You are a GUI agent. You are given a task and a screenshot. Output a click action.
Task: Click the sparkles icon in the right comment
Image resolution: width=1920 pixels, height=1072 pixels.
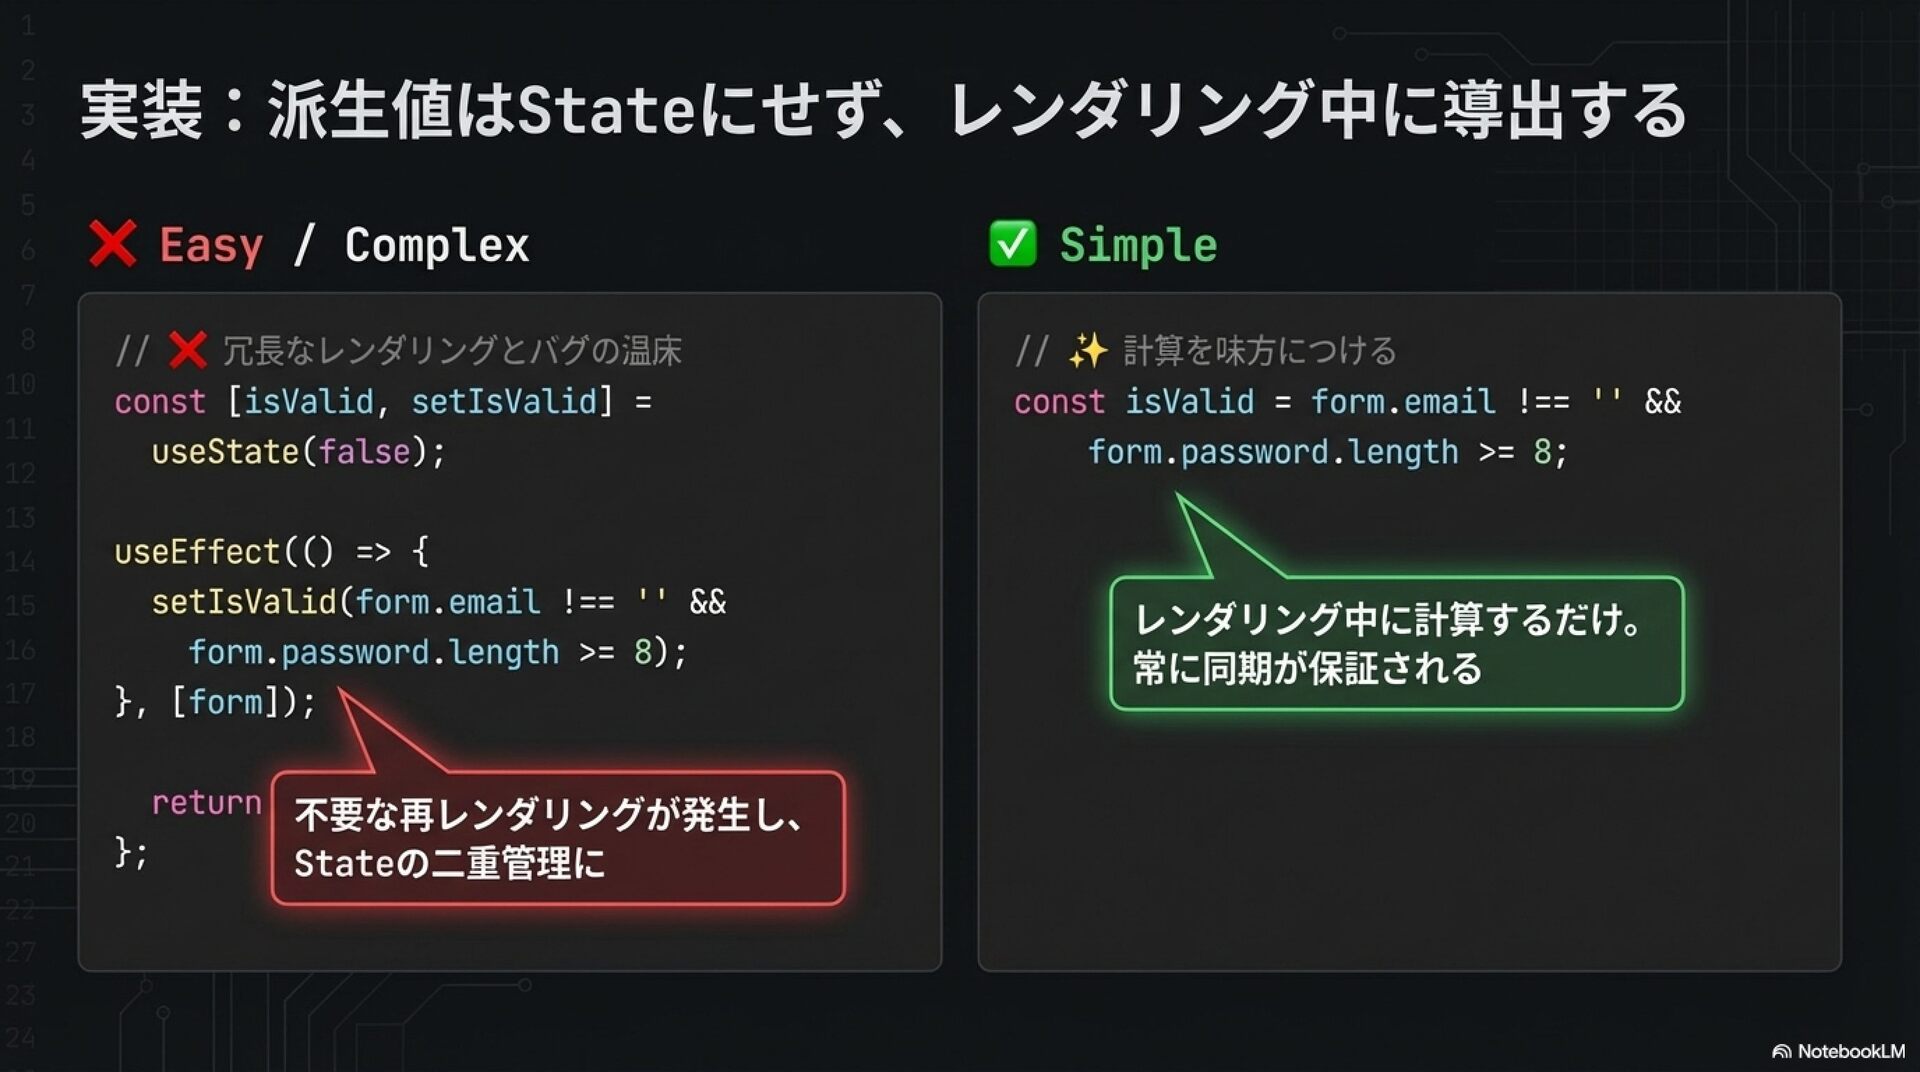pos(1087,351)
